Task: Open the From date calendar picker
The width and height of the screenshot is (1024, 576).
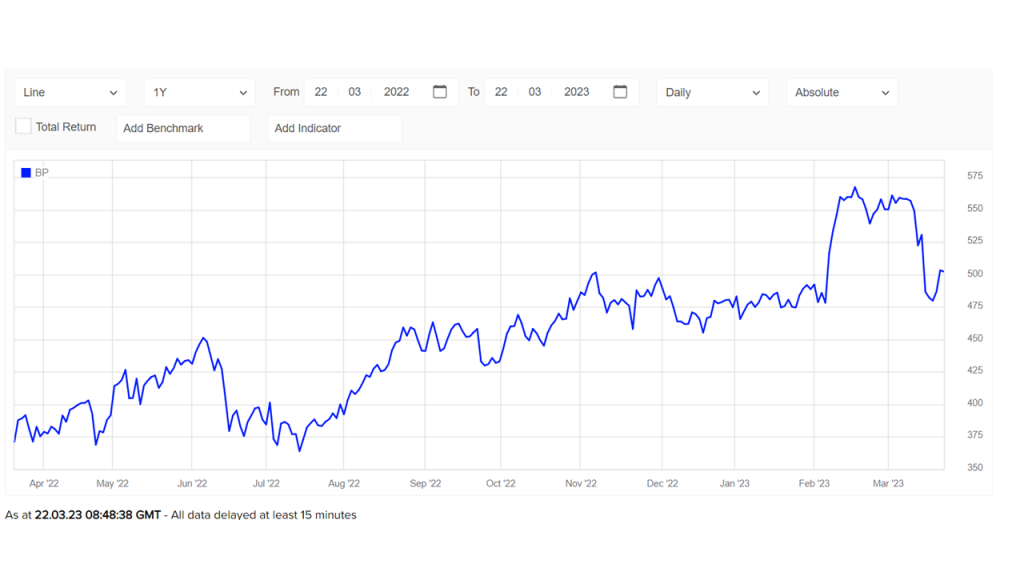Action: click(x=440, y=92)
